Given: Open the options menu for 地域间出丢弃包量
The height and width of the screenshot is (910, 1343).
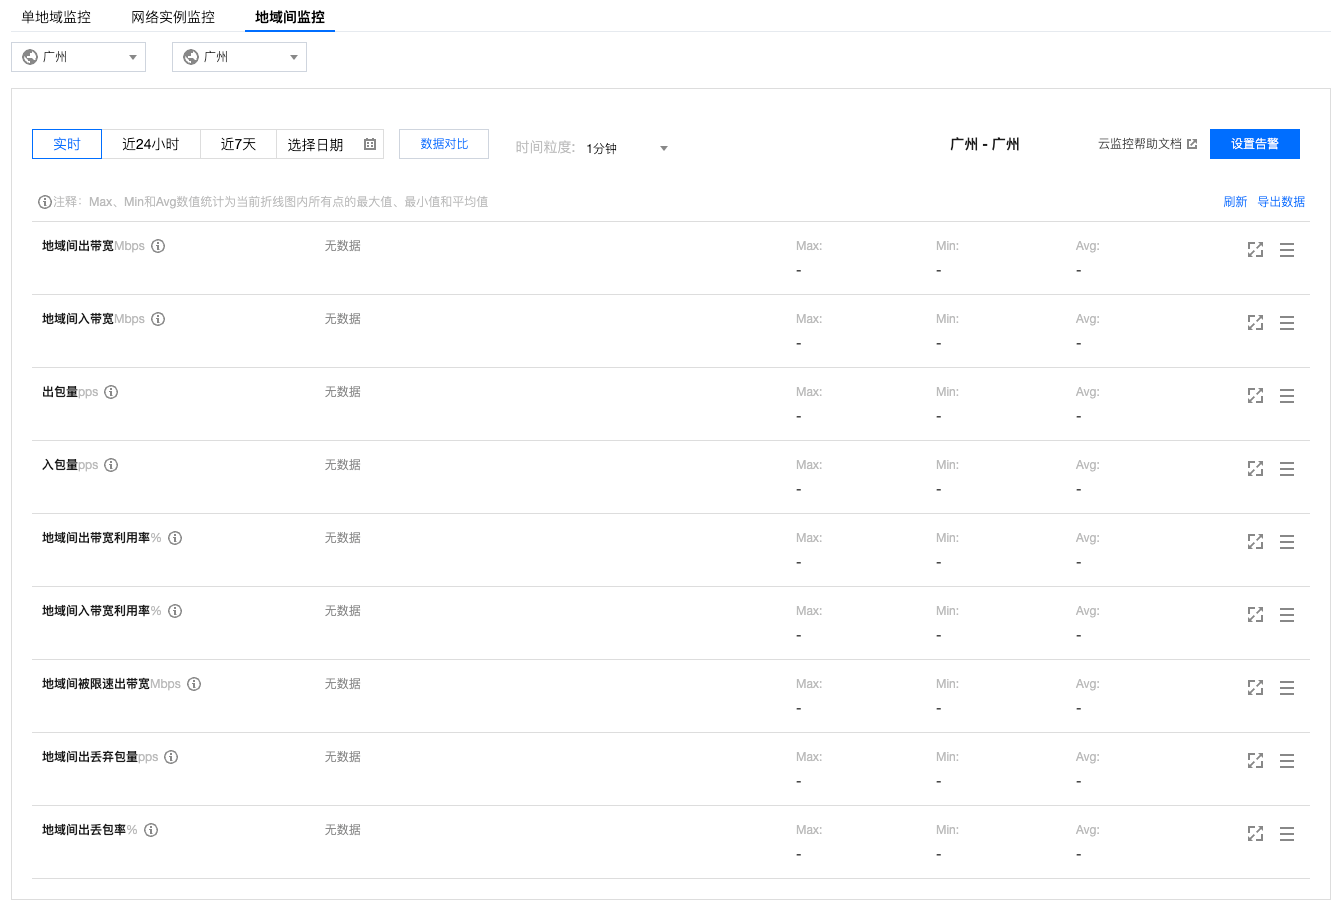Looking at the screenshot, I should click(x=1287, y=761).
